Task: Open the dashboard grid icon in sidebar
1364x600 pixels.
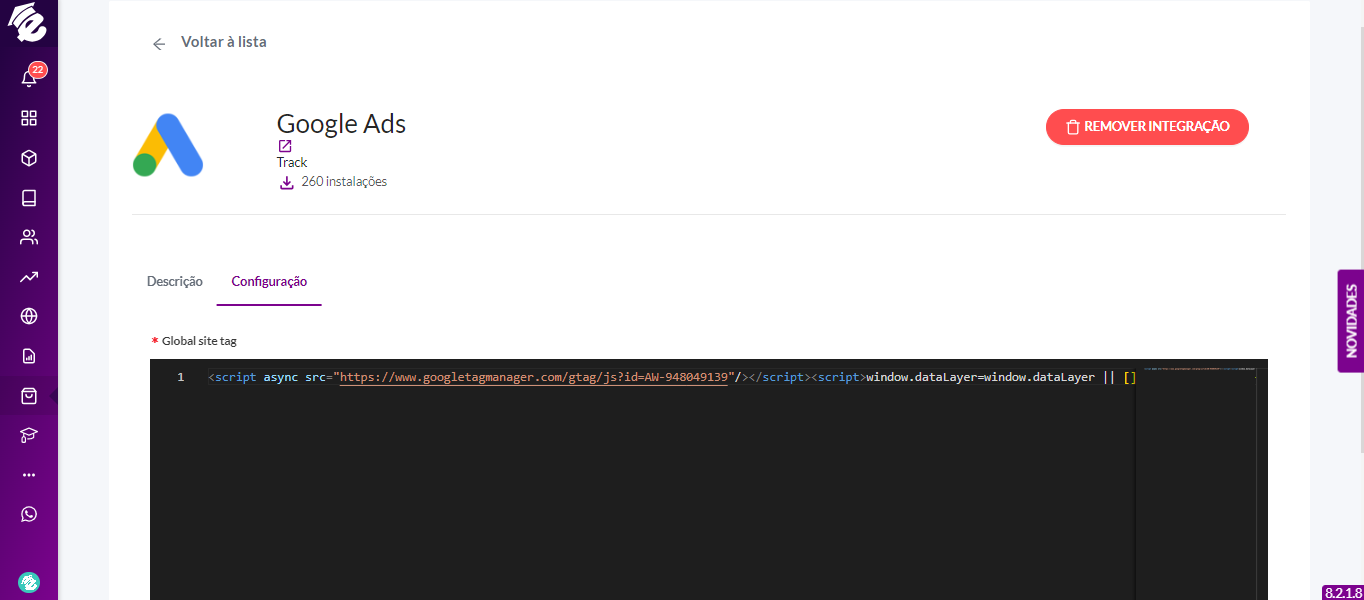Action: tap(29, 118)
